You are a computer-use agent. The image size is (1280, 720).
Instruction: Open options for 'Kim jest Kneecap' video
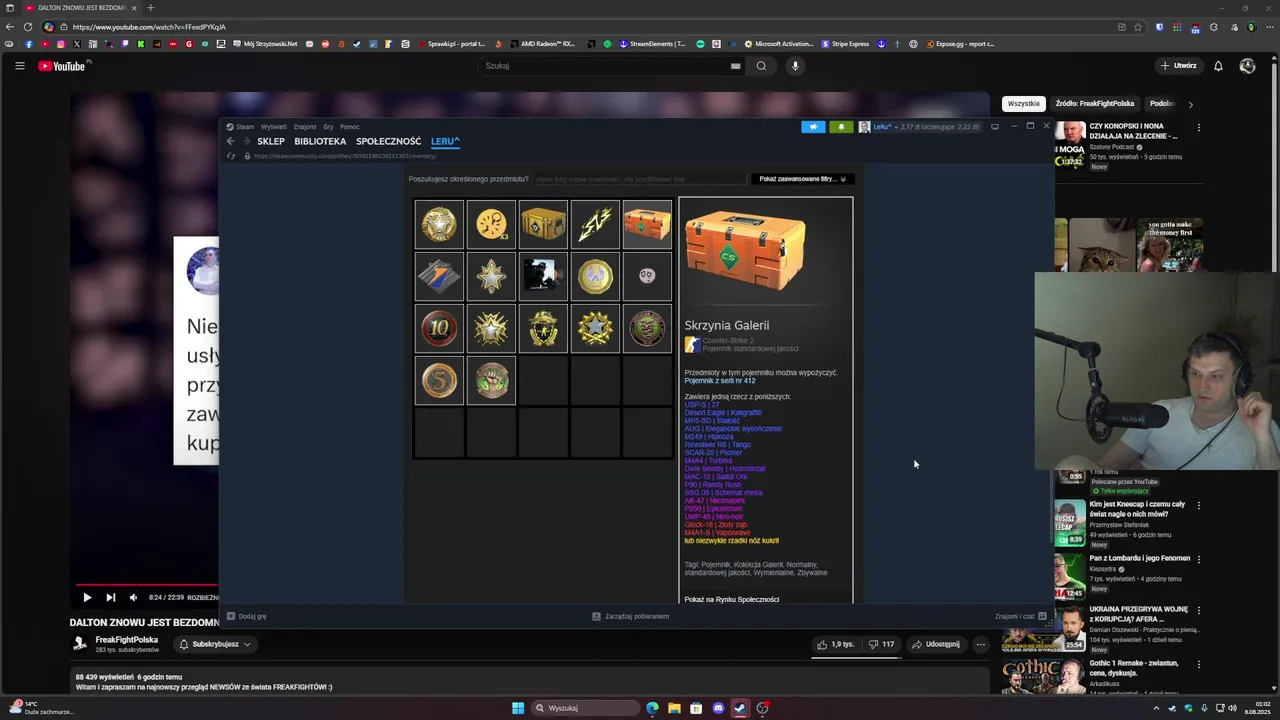[1198, 505]
